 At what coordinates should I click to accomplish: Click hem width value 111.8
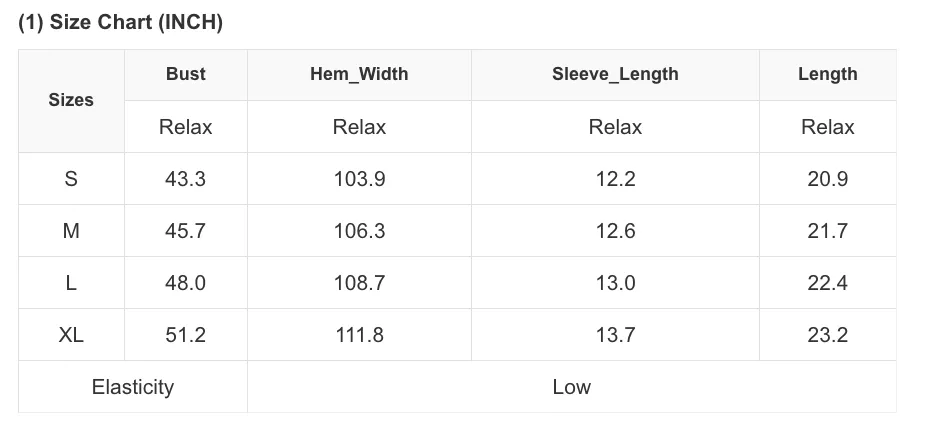[359, 334]
